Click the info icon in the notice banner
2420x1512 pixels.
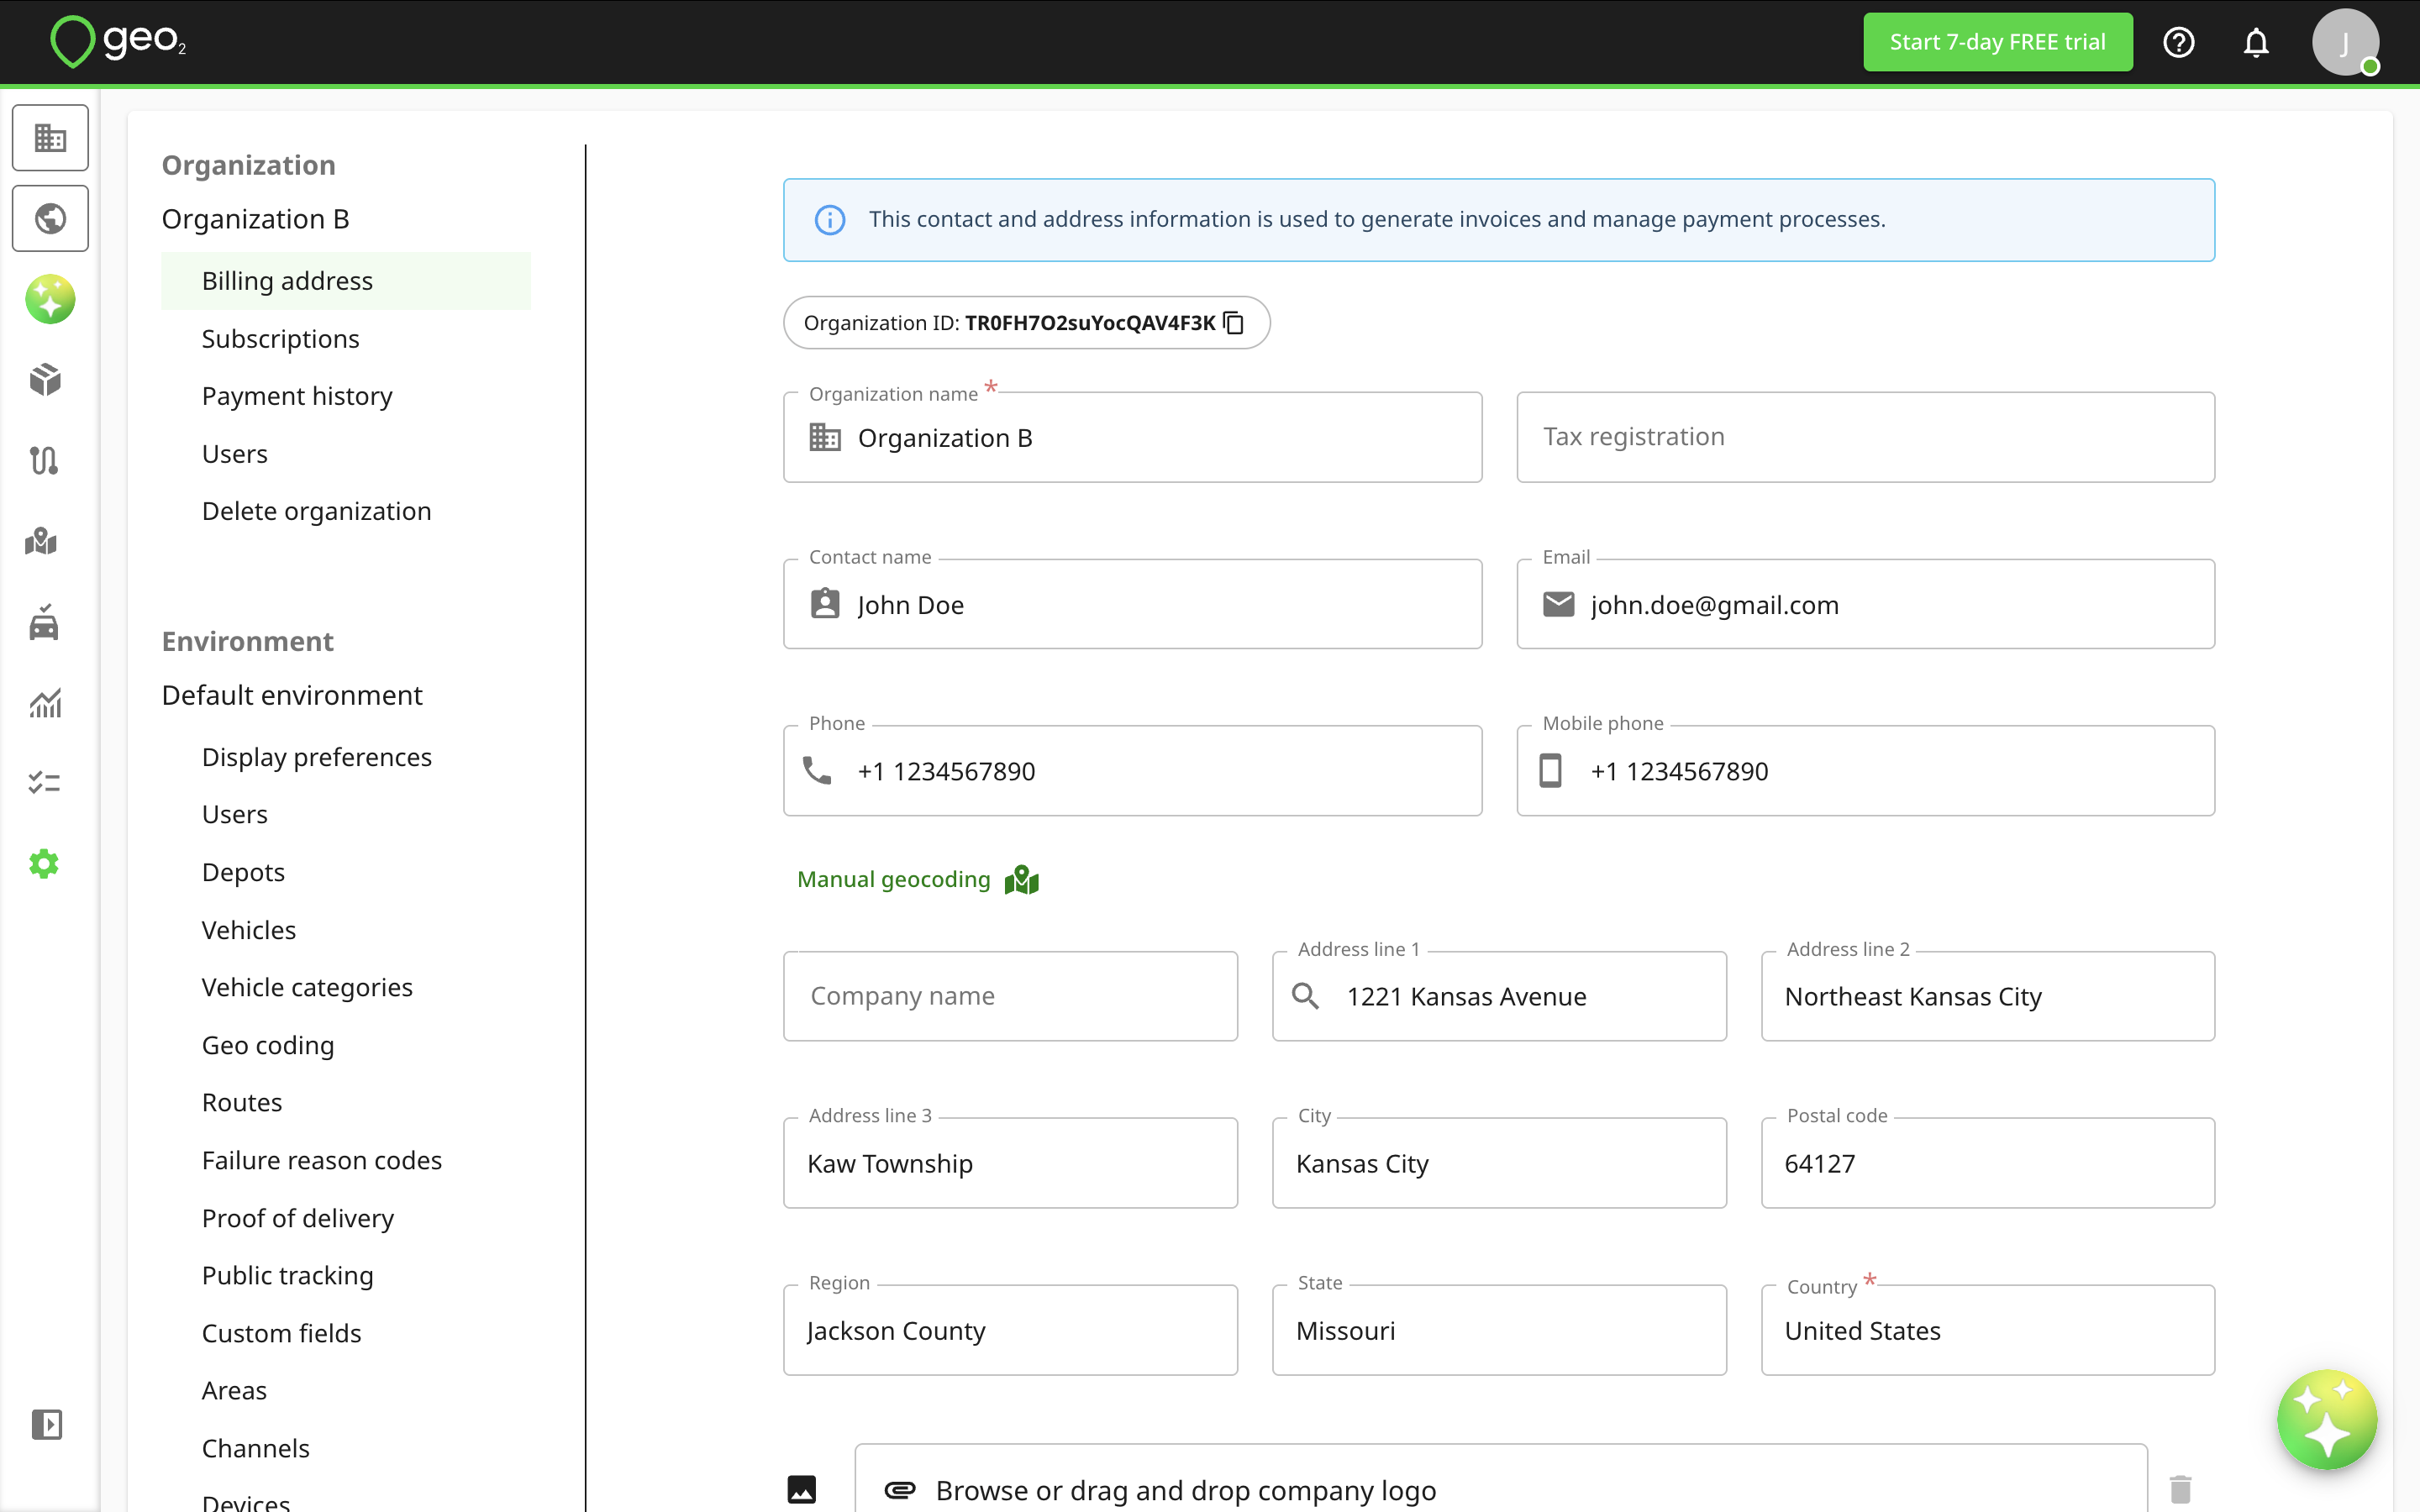pos(830,220)
